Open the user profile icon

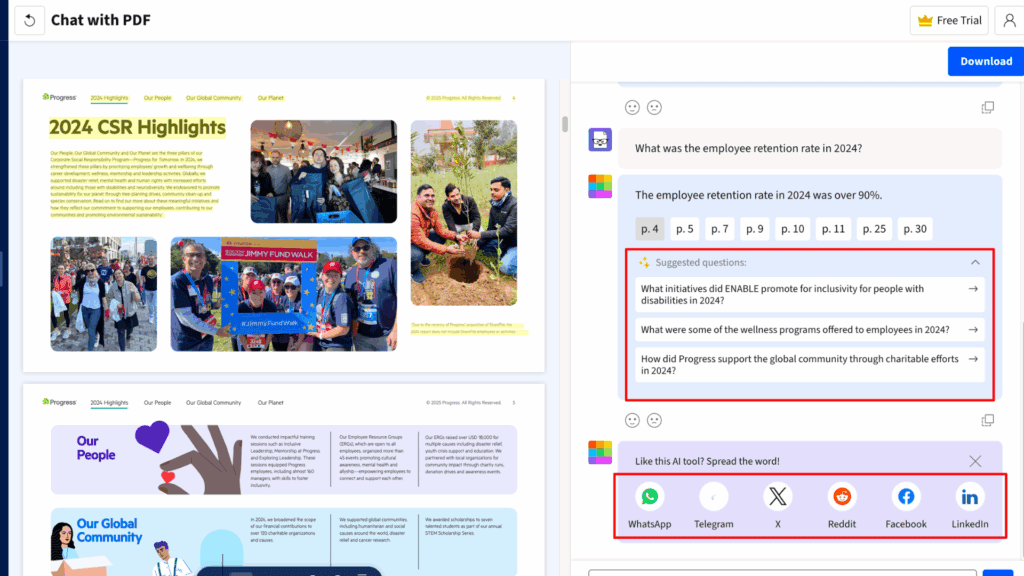click(1005, 20)
